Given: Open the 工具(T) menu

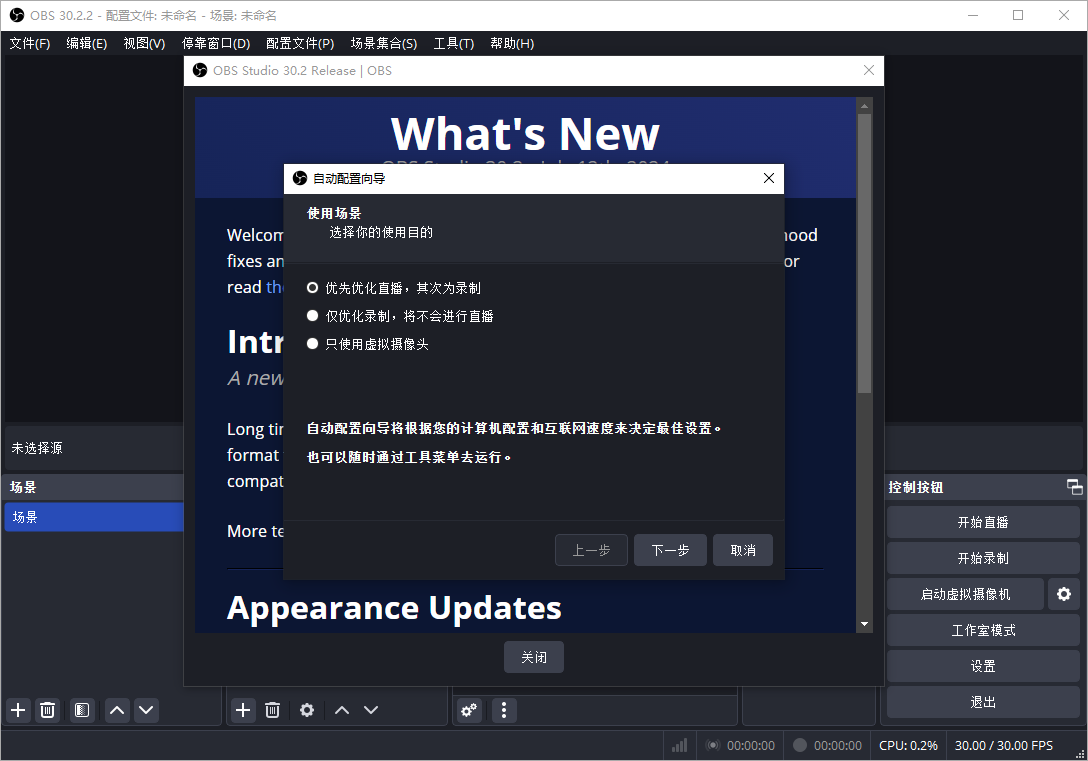Looking at the screenshot, I should [453, 43].
